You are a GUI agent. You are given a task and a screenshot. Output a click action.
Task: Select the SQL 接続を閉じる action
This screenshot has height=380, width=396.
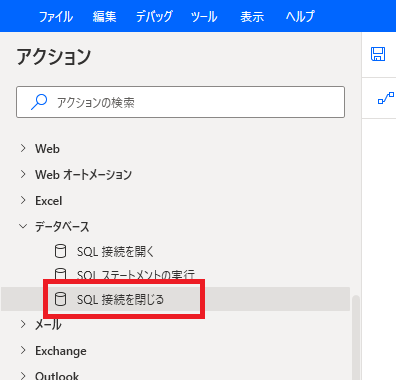[x=175, y=299]
